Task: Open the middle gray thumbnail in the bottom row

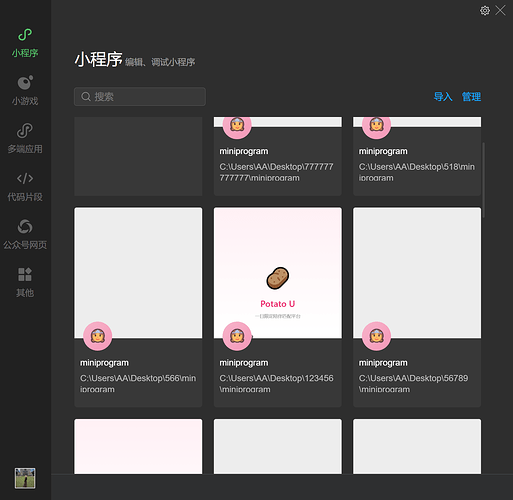Action: point(278,446)
